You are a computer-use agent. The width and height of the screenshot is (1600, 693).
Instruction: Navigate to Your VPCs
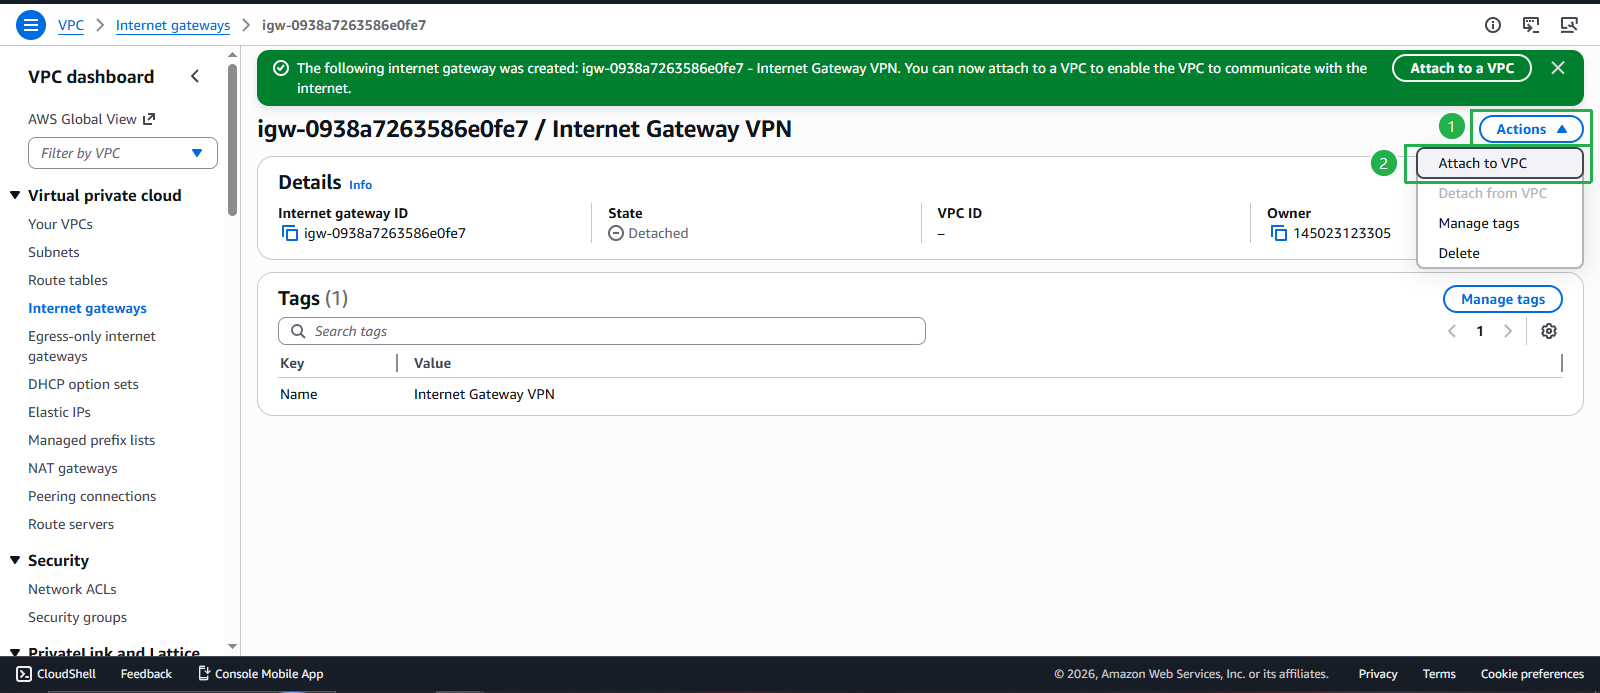tap(60, 224)
